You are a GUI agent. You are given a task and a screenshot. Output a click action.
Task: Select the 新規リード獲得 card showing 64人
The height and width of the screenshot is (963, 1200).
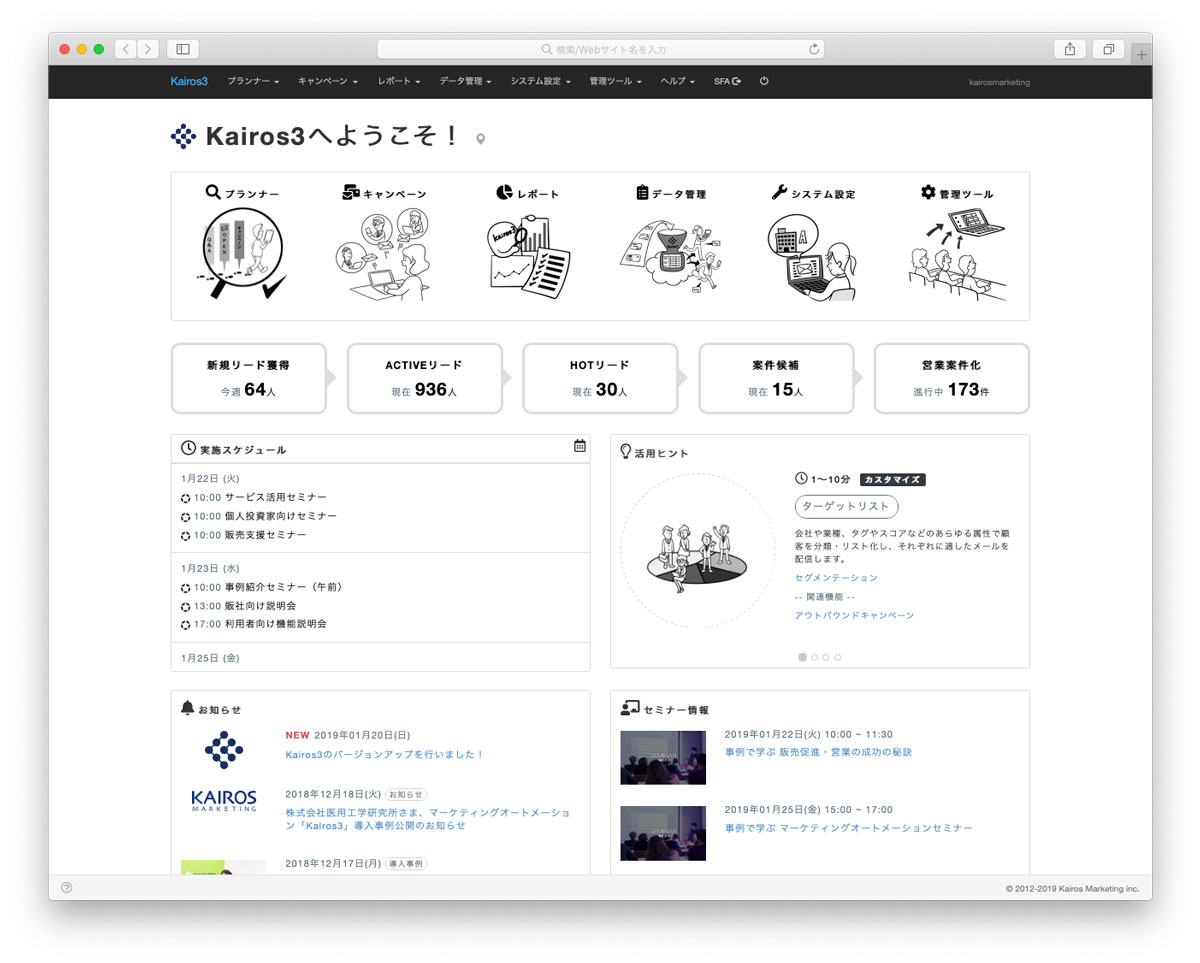[249, 378]
